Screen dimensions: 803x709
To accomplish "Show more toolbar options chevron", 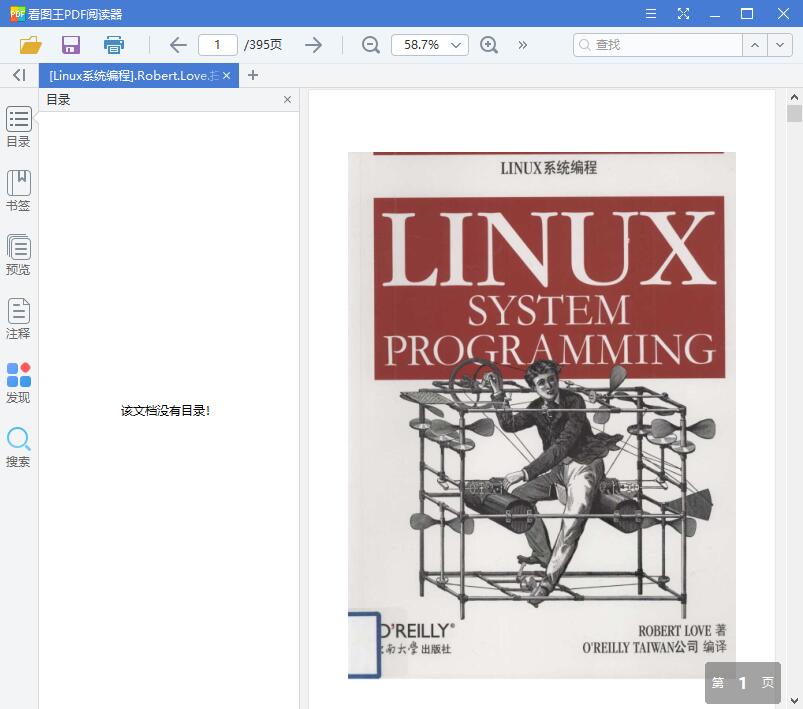I will [x=522, y=45].
